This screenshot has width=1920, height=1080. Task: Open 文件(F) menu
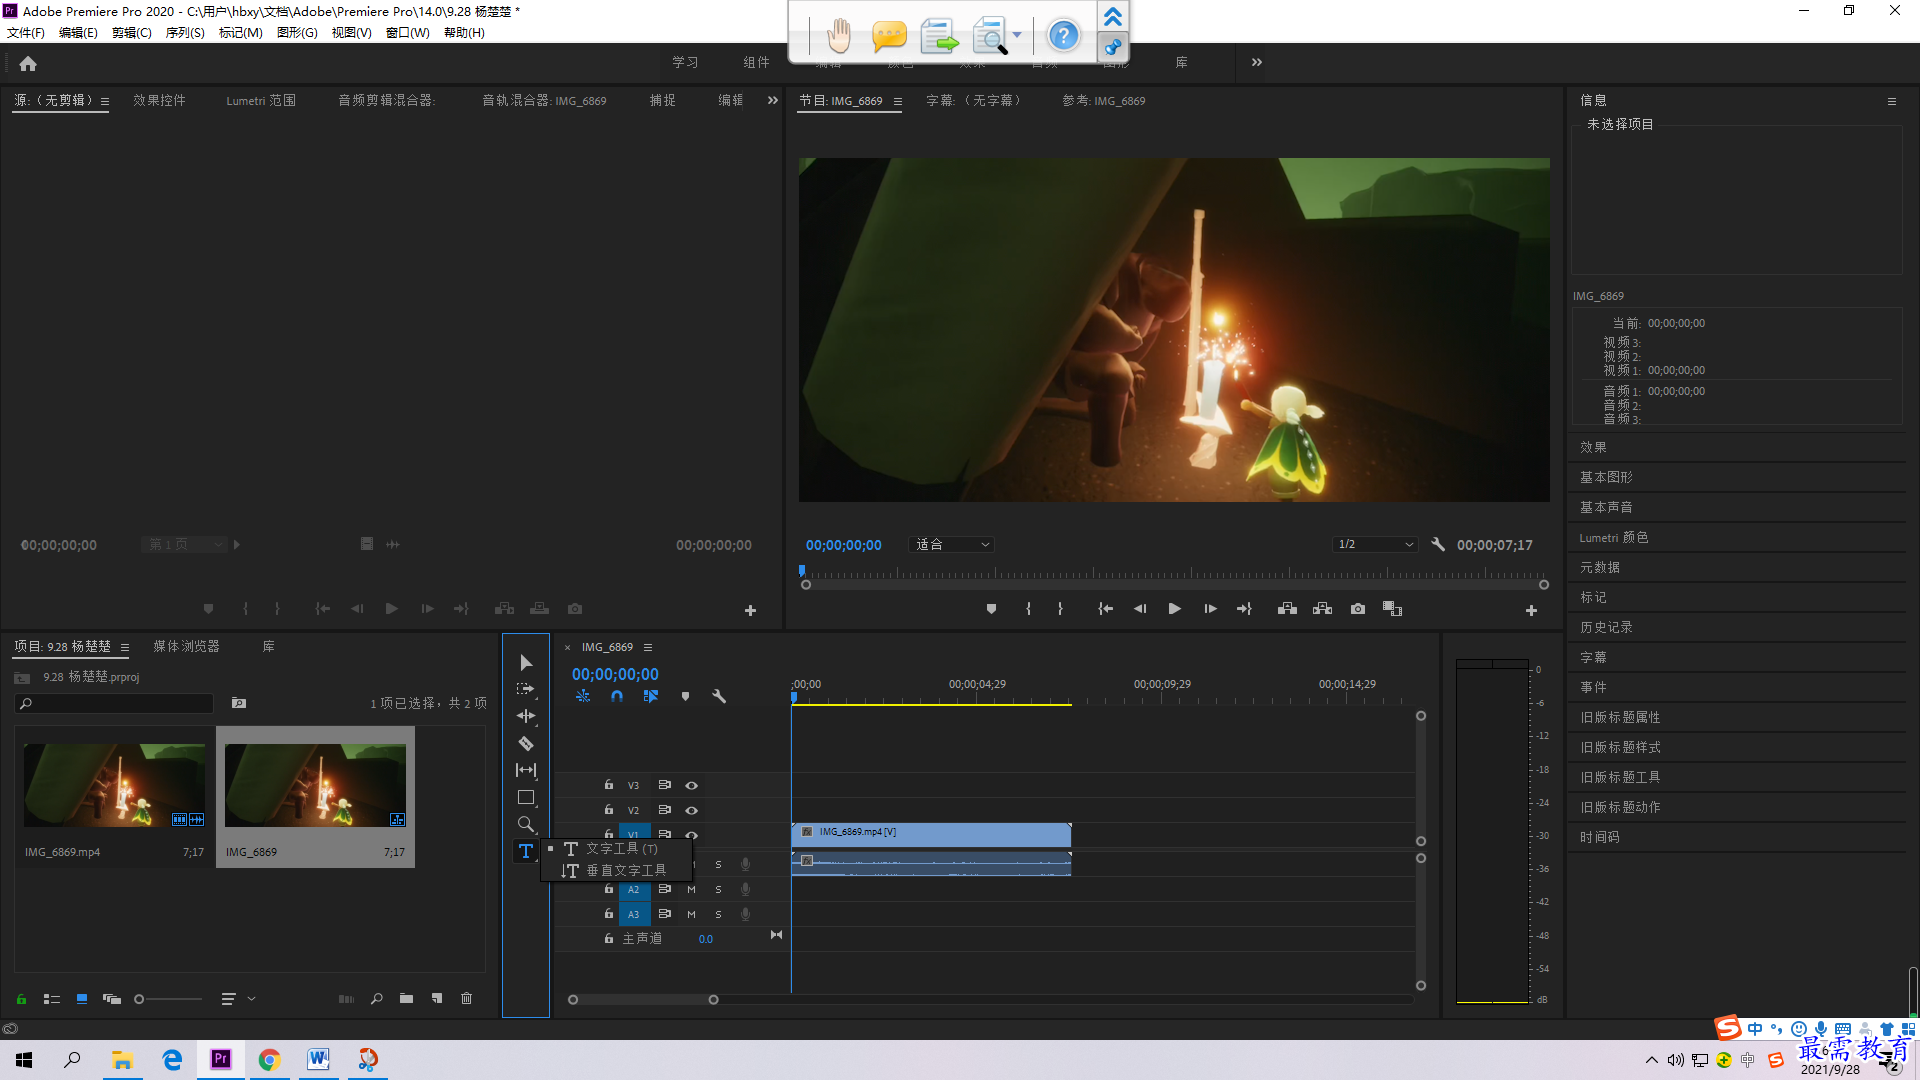point(26,32)
